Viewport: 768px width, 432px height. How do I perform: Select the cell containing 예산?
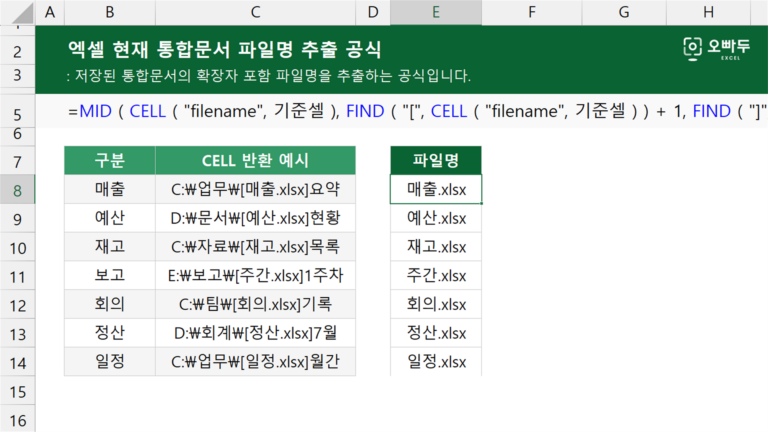tap(110, 218)
